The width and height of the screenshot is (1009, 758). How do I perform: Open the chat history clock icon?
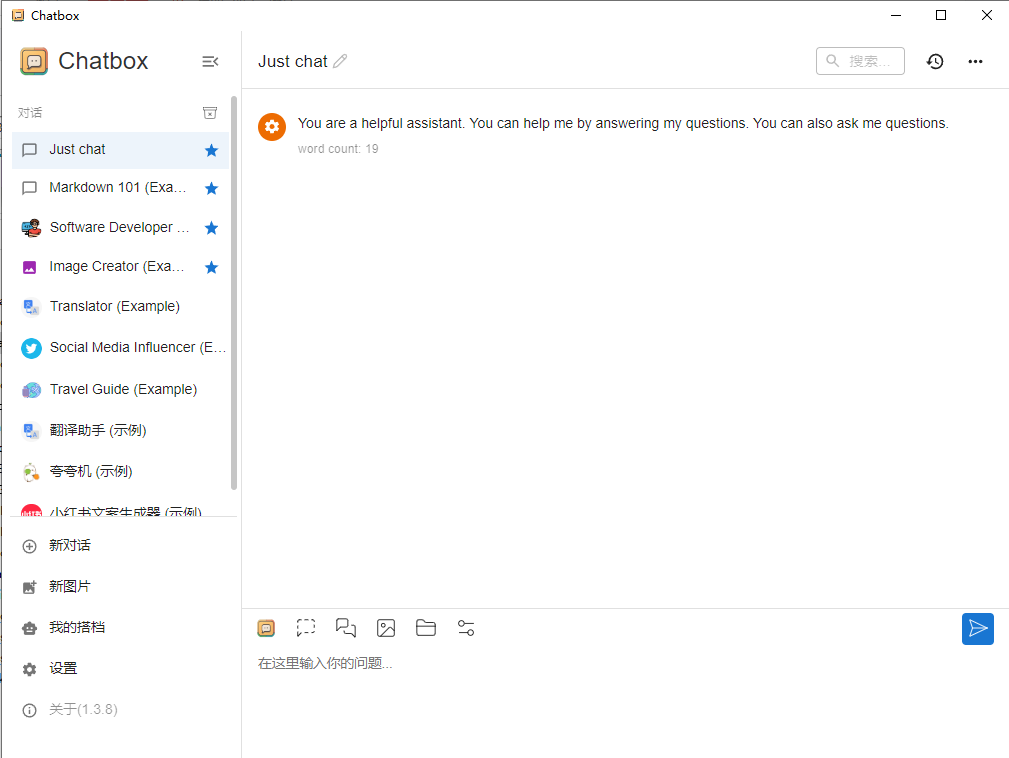tap(935, 61)
